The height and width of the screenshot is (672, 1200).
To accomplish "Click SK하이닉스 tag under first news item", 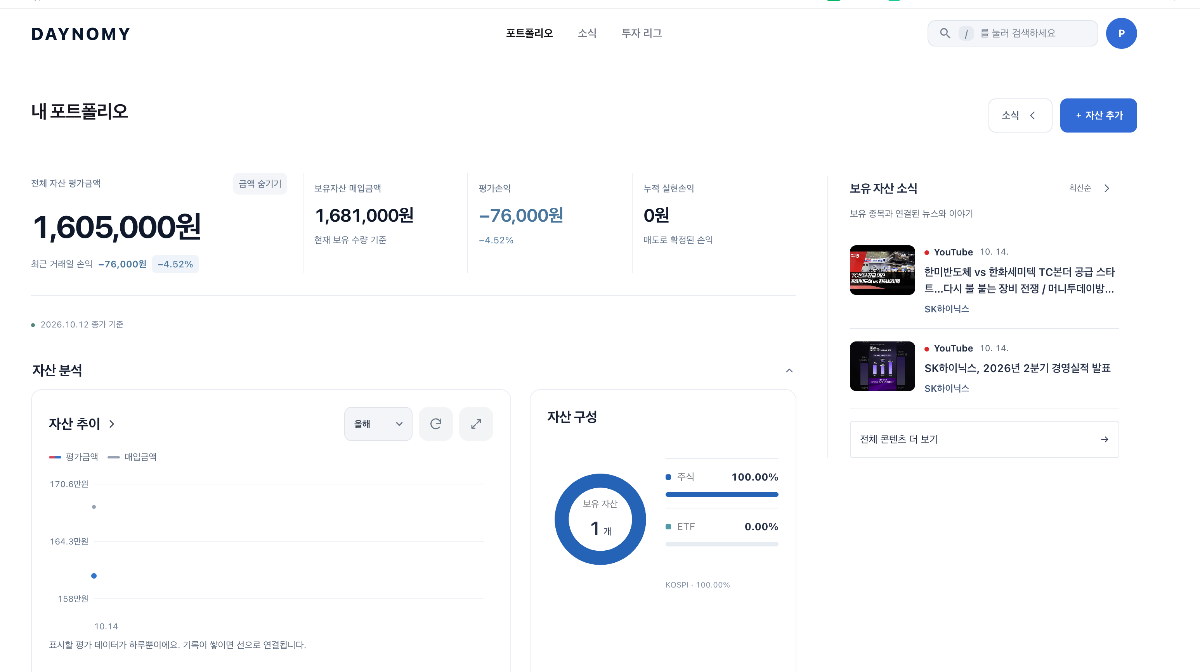I will (x=946, y=309).
